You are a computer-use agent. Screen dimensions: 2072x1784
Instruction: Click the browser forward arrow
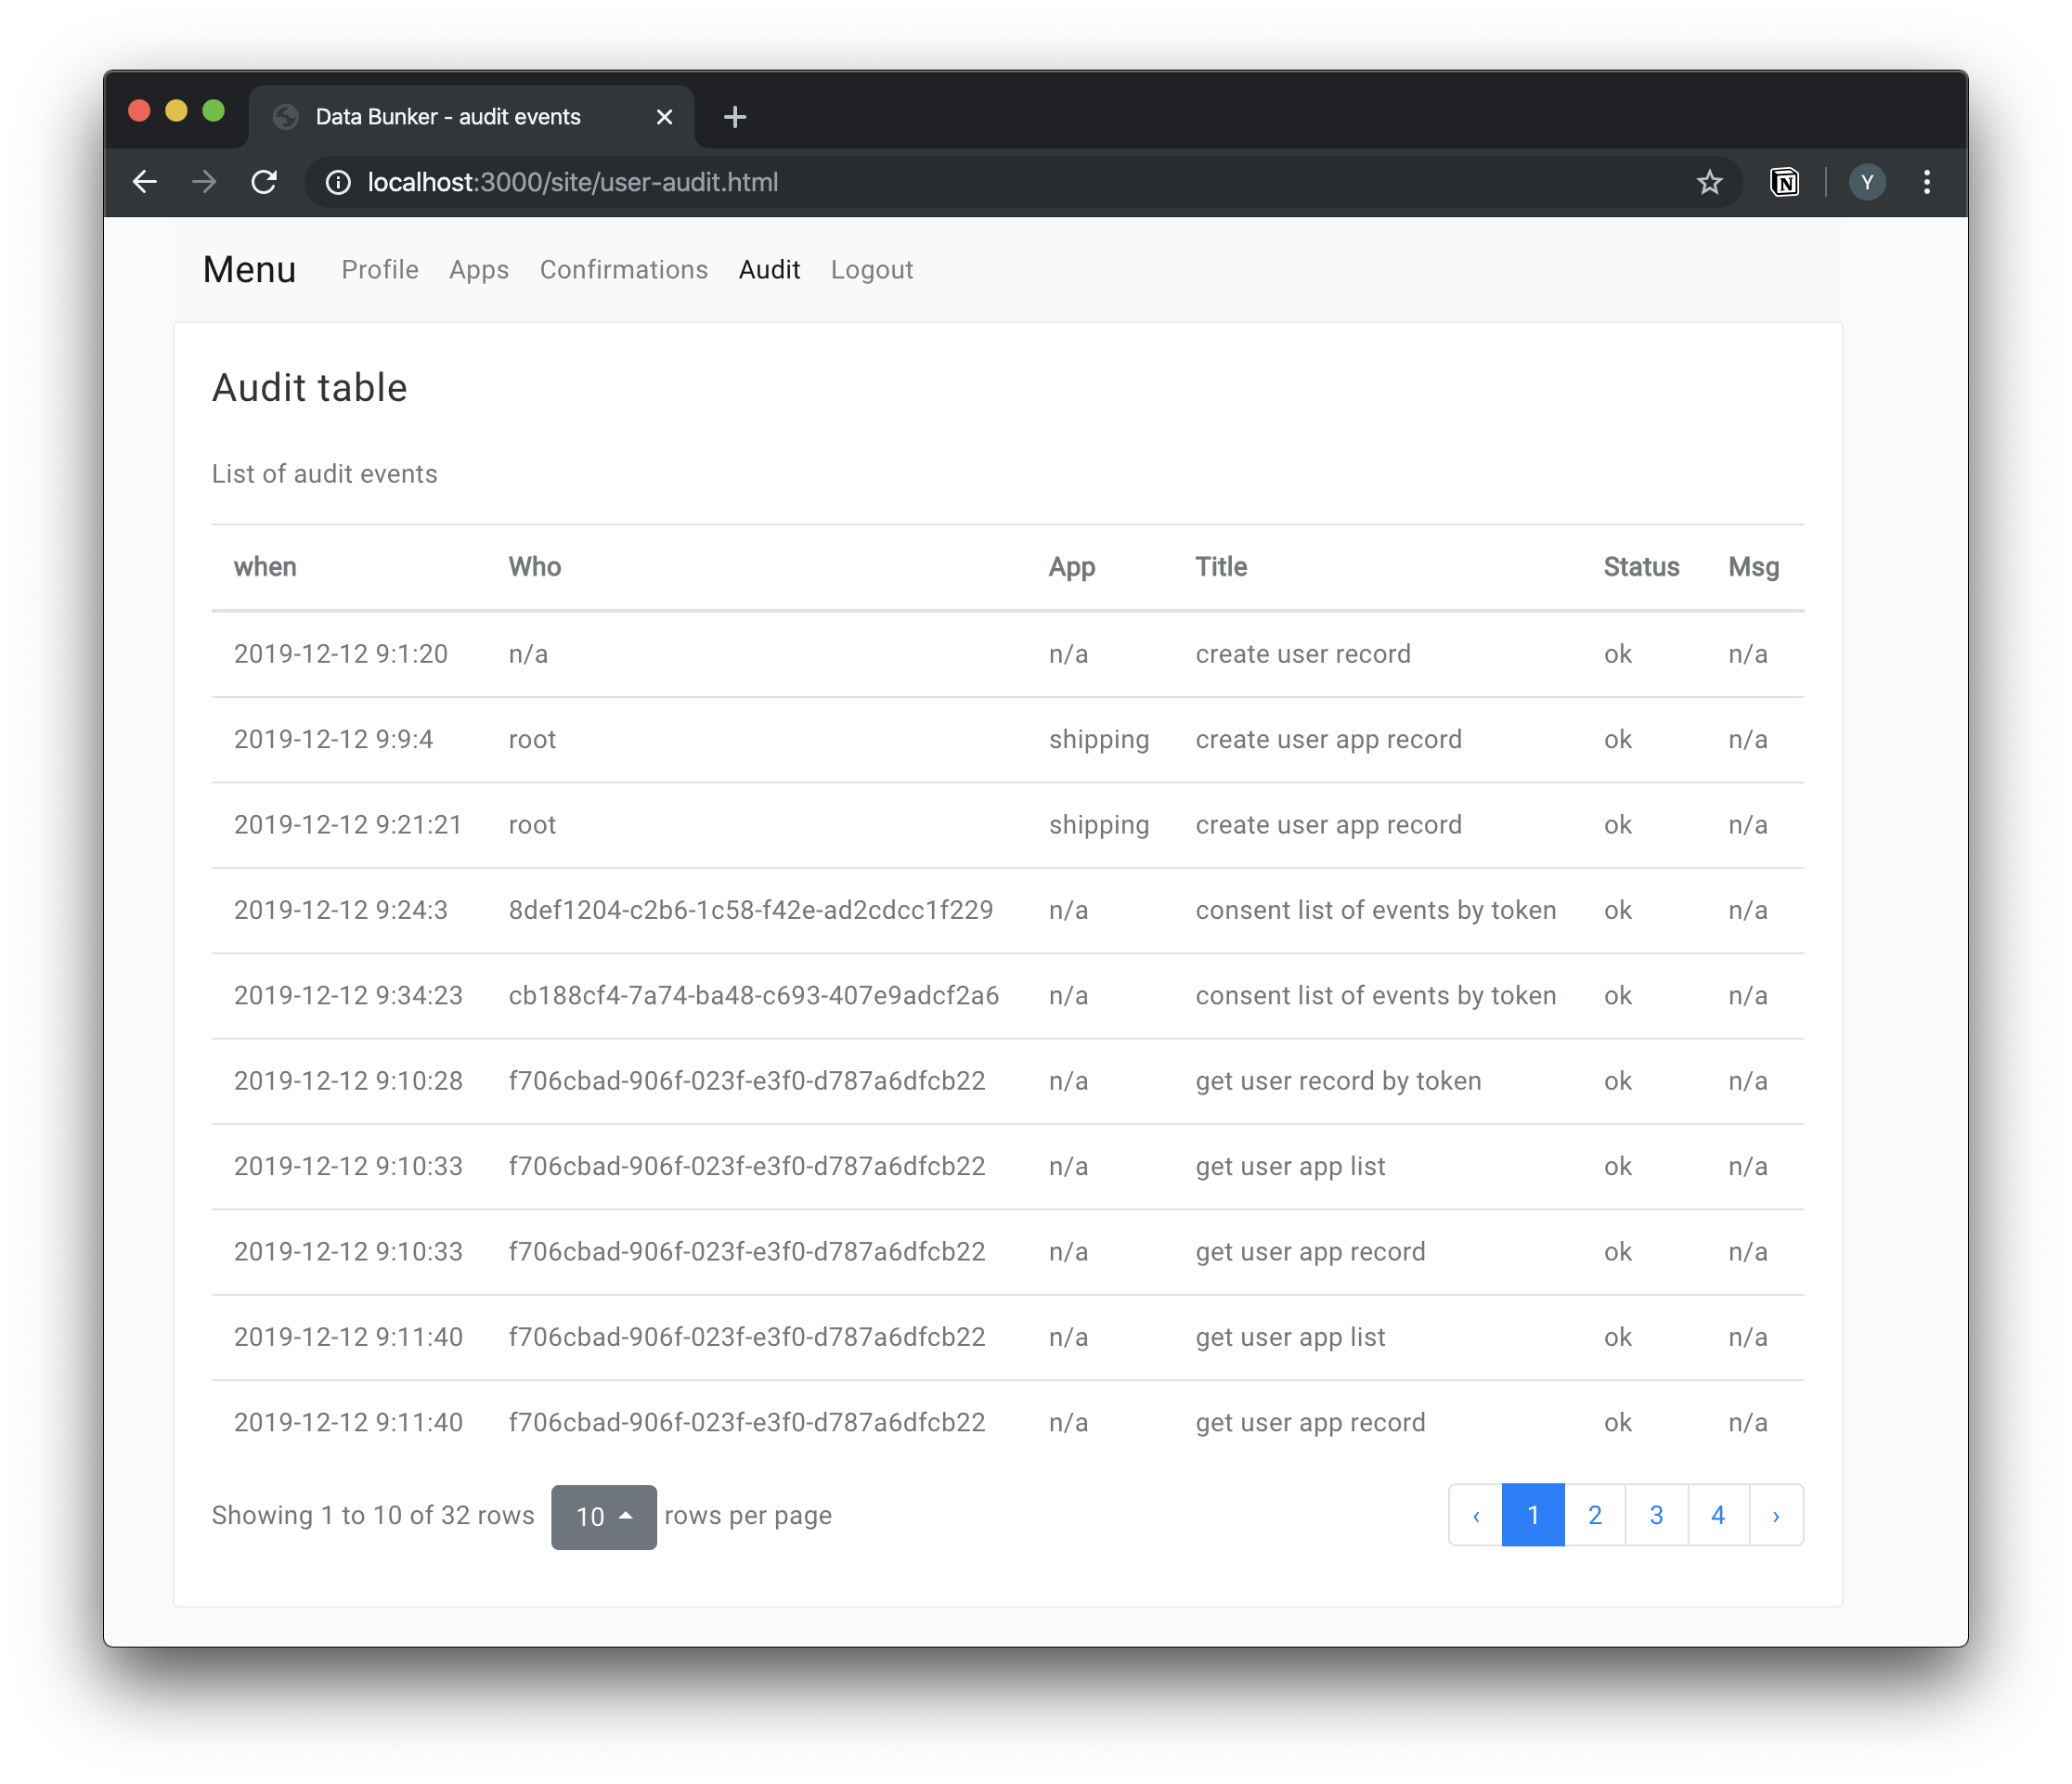[204, 182]
